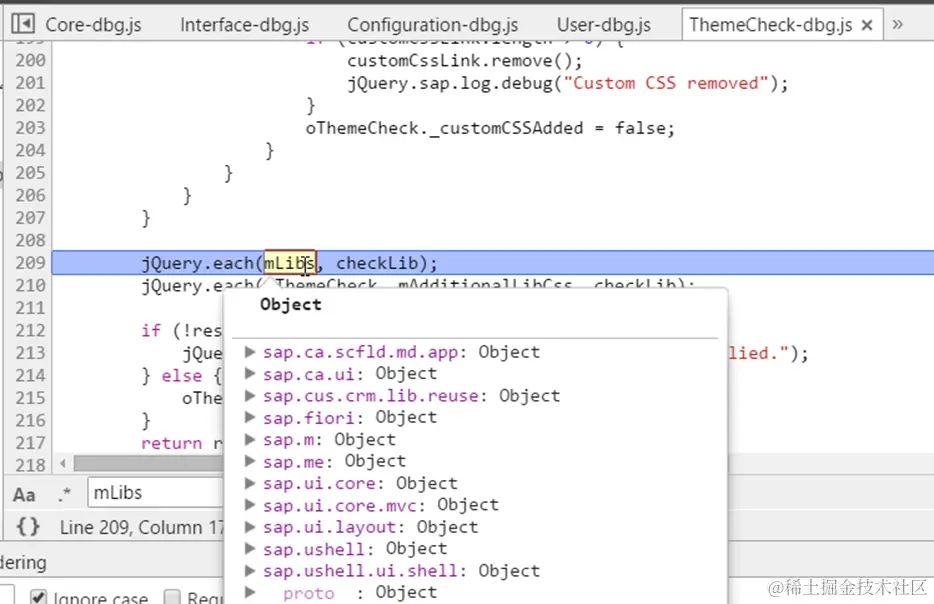Screen dimensions: 934x604
Task: Expand sap.ushell.ui.shell object entry
Action: point(250,571)
